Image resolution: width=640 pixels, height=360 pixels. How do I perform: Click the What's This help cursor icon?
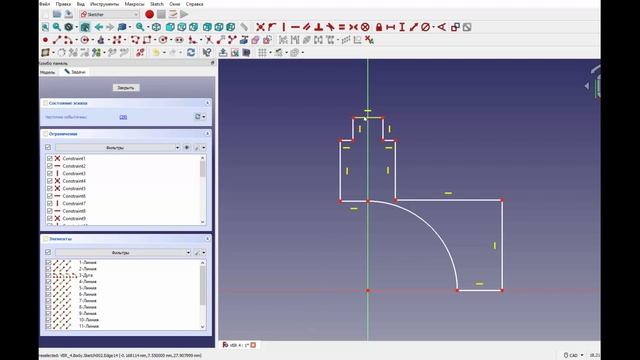tap(207, 53)
